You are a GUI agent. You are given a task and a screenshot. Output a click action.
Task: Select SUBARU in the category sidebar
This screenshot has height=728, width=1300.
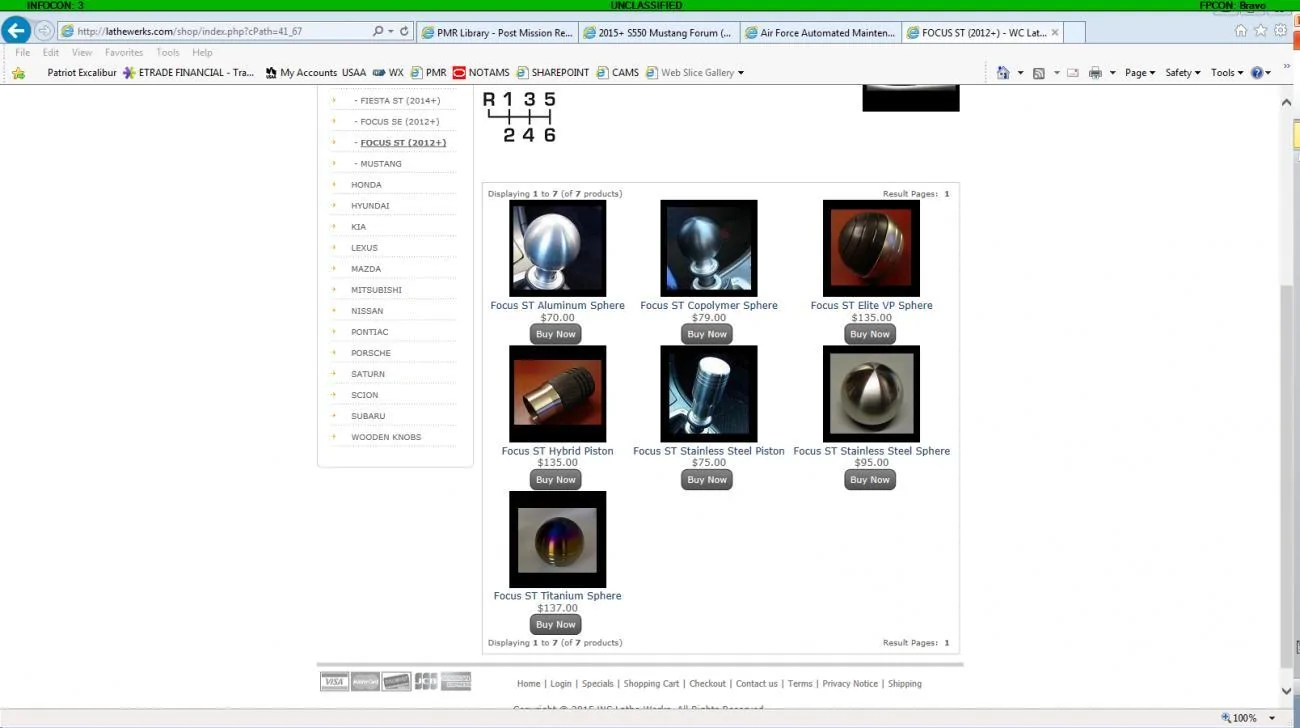coord(368,416)
